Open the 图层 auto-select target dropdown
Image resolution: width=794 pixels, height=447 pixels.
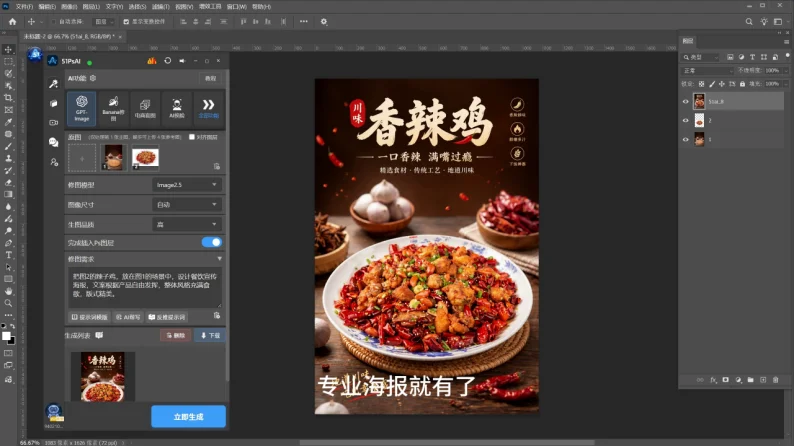(104, 22)
